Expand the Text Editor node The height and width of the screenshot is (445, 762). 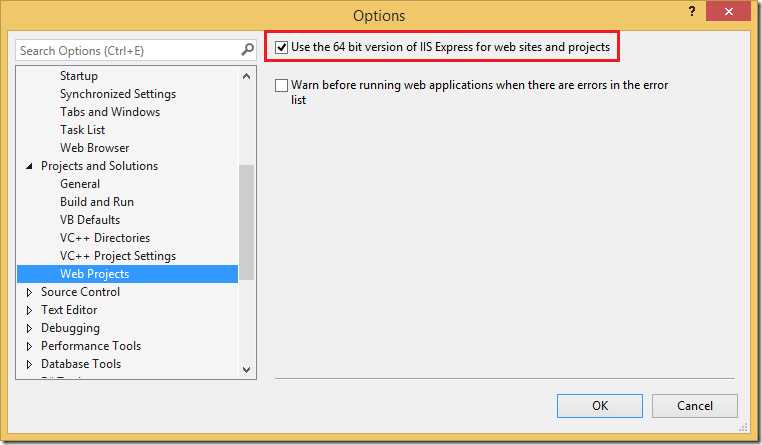29,310
